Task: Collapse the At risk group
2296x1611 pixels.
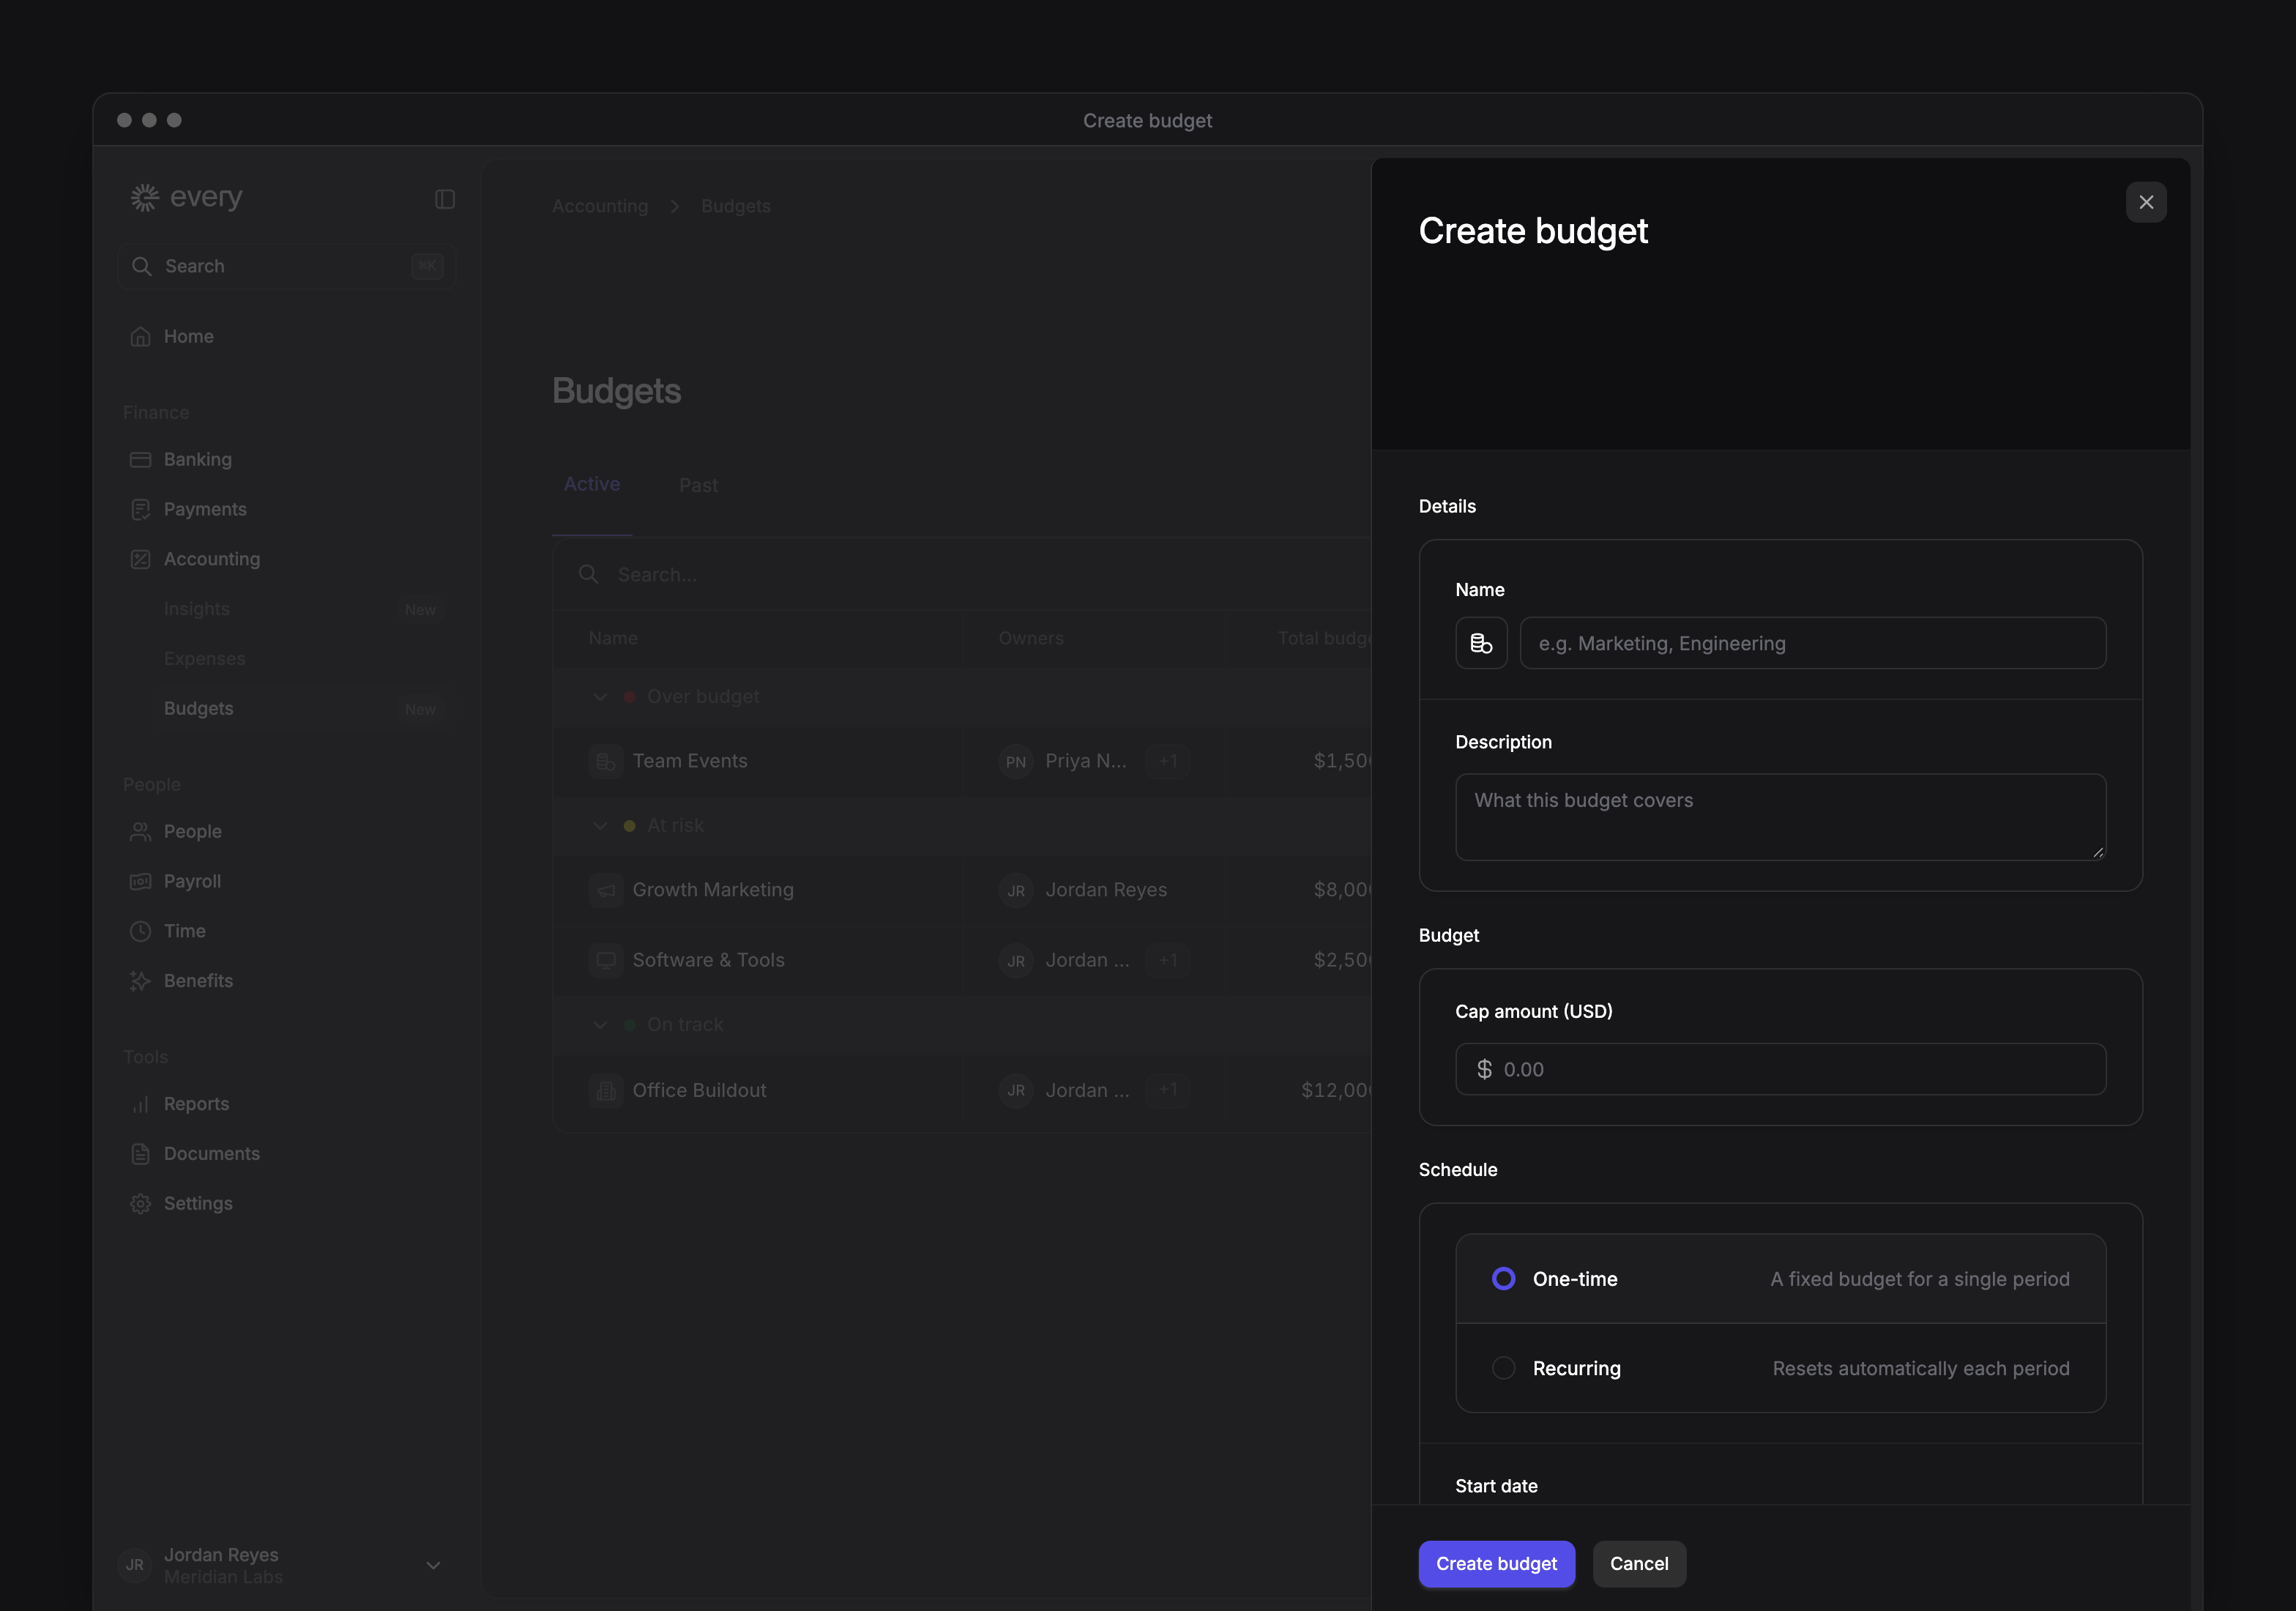Action: 600,826
